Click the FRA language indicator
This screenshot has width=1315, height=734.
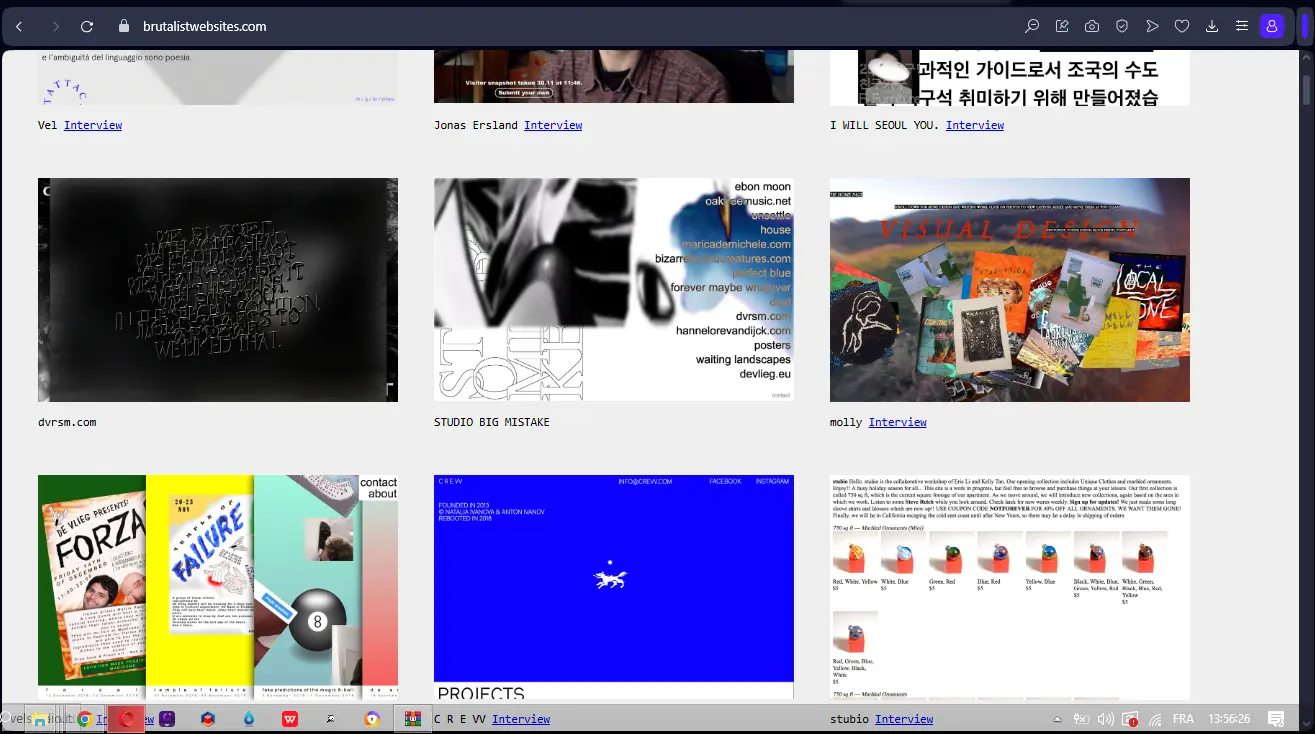(x=1183, y=719)
